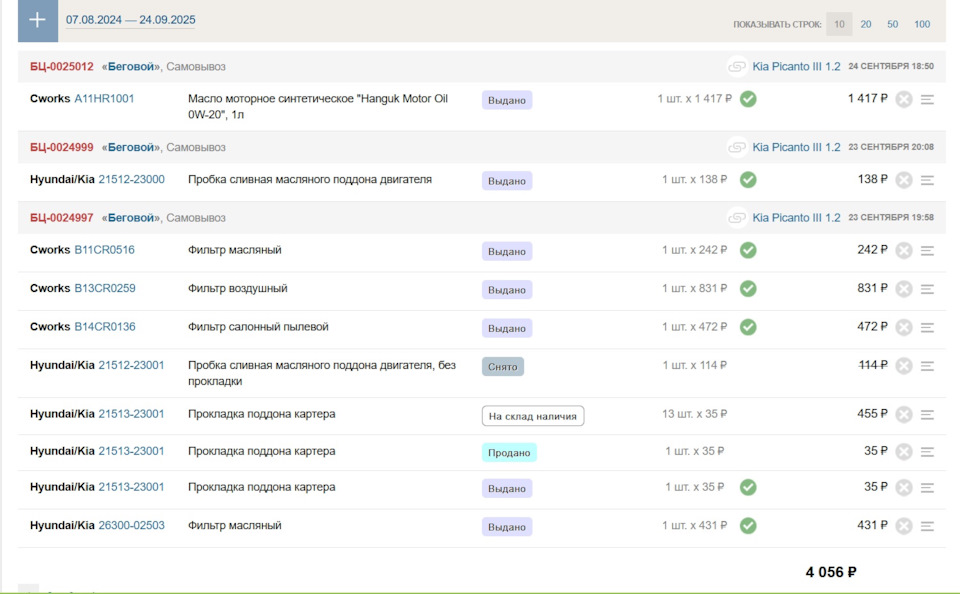The width and height of the screenshot is (960, 594).
Task: Open the date range 07.08.2024 — 24.09.2025 selector
Action: [130, 20]
